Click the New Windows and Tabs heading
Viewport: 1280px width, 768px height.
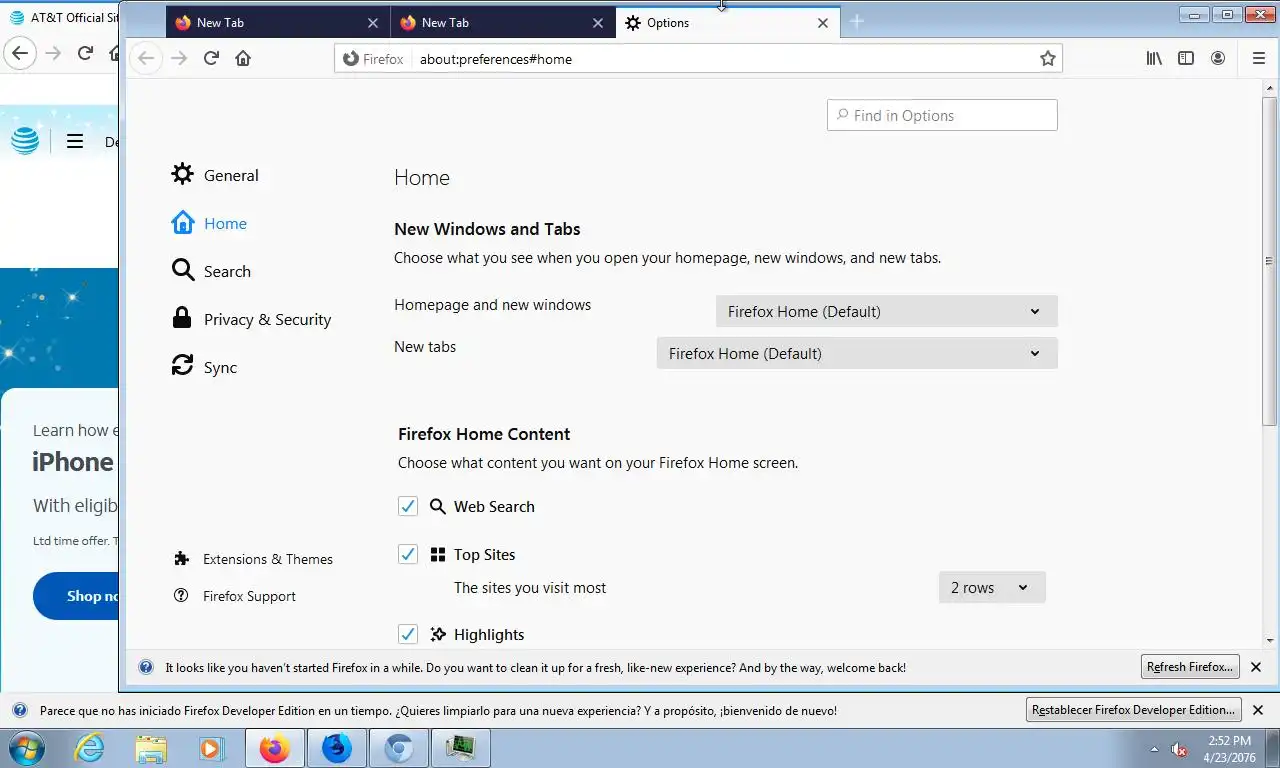tap(487, 229)
